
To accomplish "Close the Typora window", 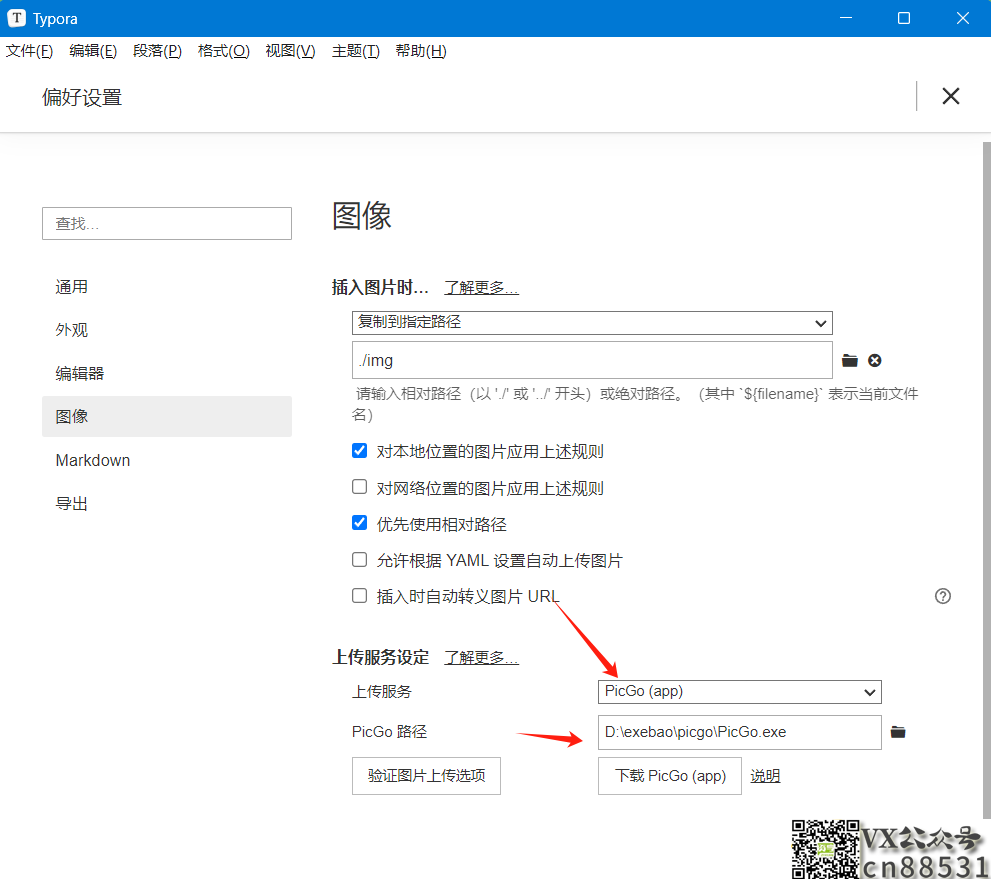I will 962,18.
